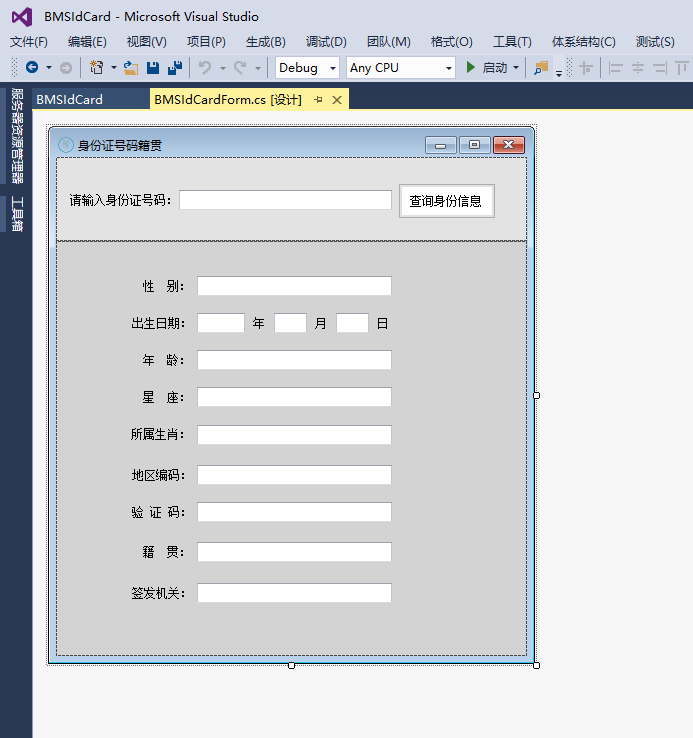Select the 验证码 textbox
This screenshot has height=738, width=693.
tap(294, 512)
